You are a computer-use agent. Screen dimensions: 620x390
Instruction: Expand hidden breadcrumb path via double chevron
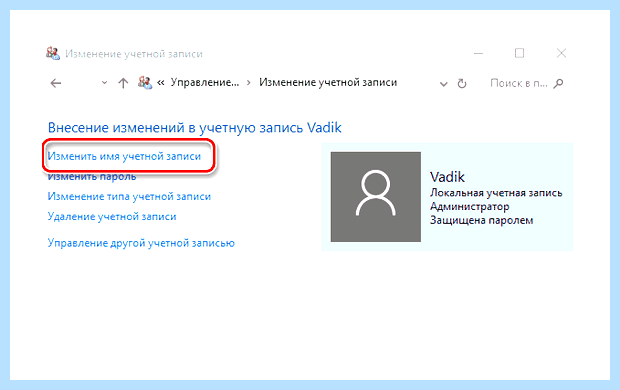pos(161,83)
